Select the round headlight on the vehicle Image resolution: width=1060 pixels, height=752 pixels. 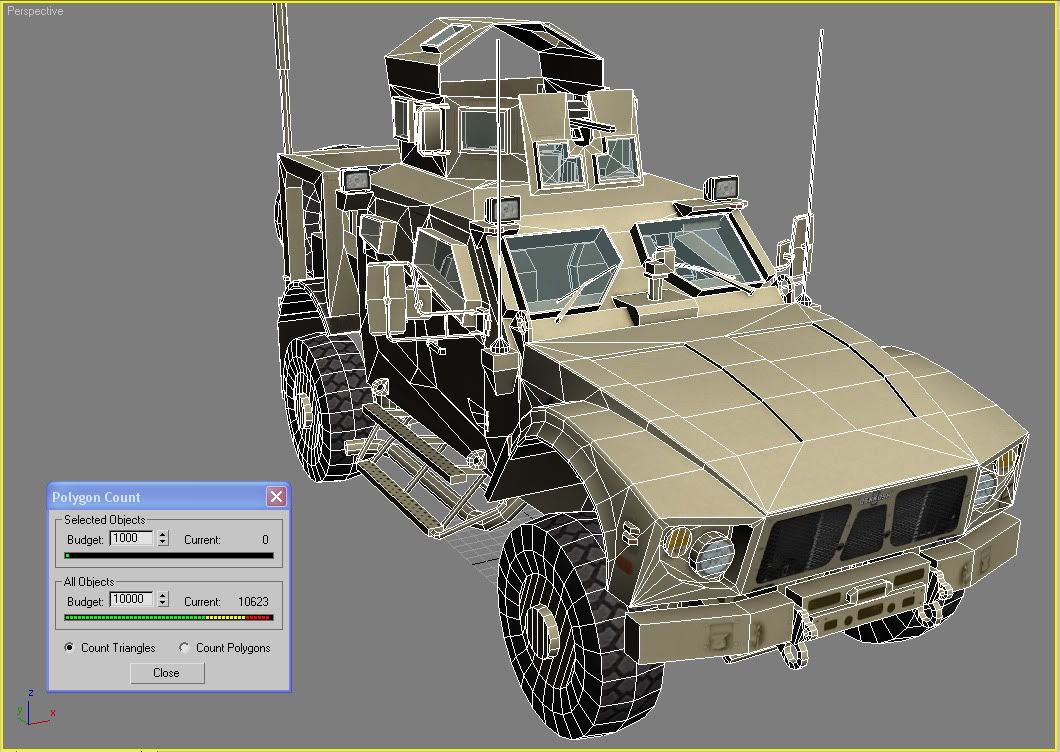713,553
